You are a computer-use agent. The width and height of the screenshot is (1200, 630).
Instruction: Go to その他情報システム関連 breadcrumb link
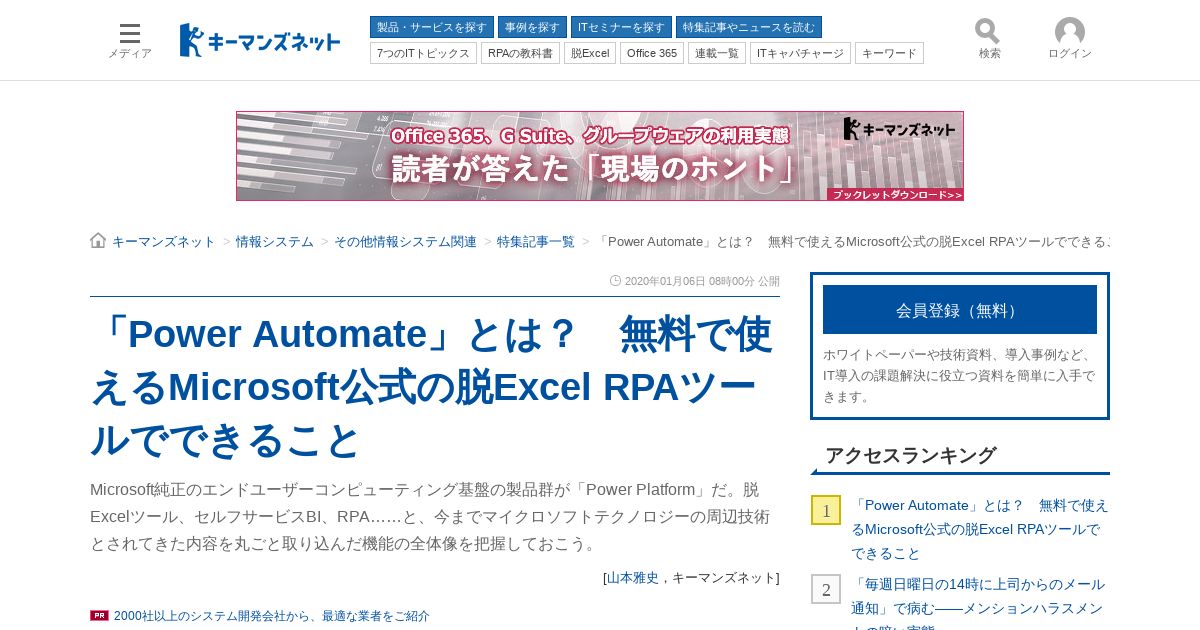click(x=405, y=242)
